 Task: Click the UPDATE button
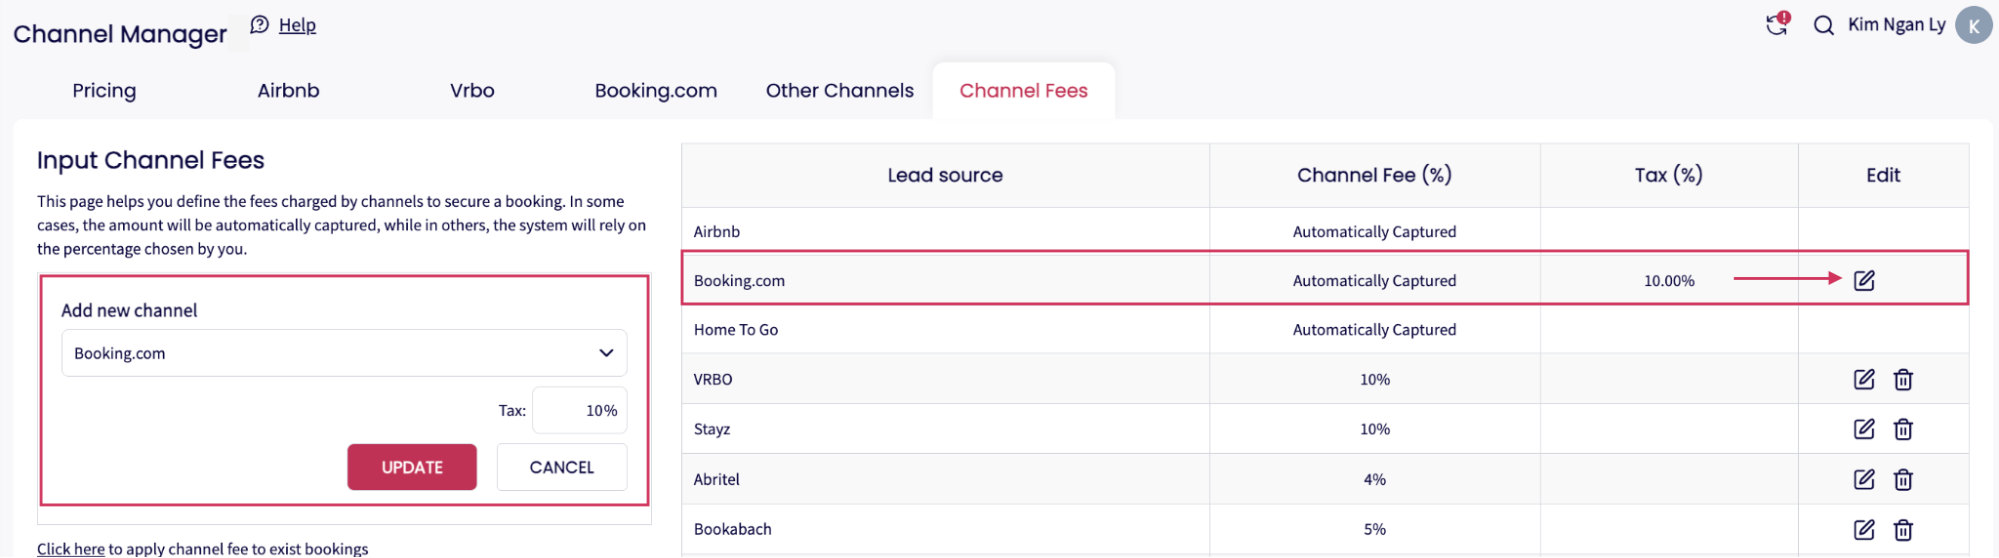click(x=412, y=467)
